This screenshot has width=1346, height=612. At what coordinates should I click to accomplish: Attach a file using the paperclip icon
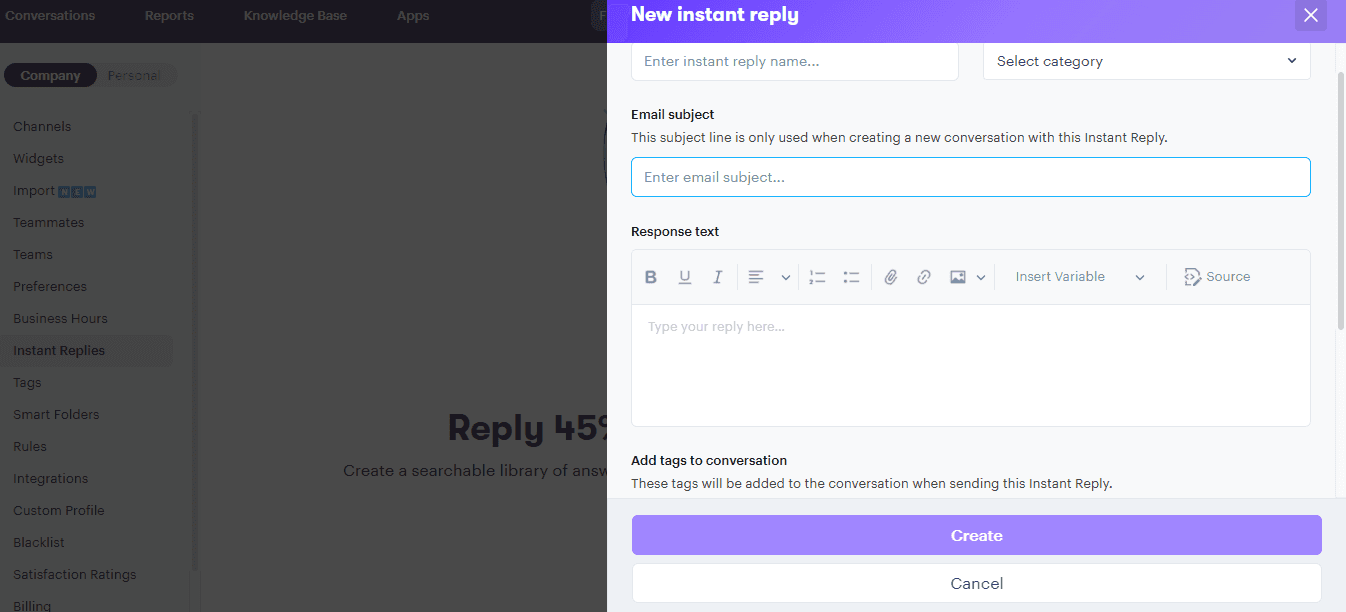coord(891,277)
